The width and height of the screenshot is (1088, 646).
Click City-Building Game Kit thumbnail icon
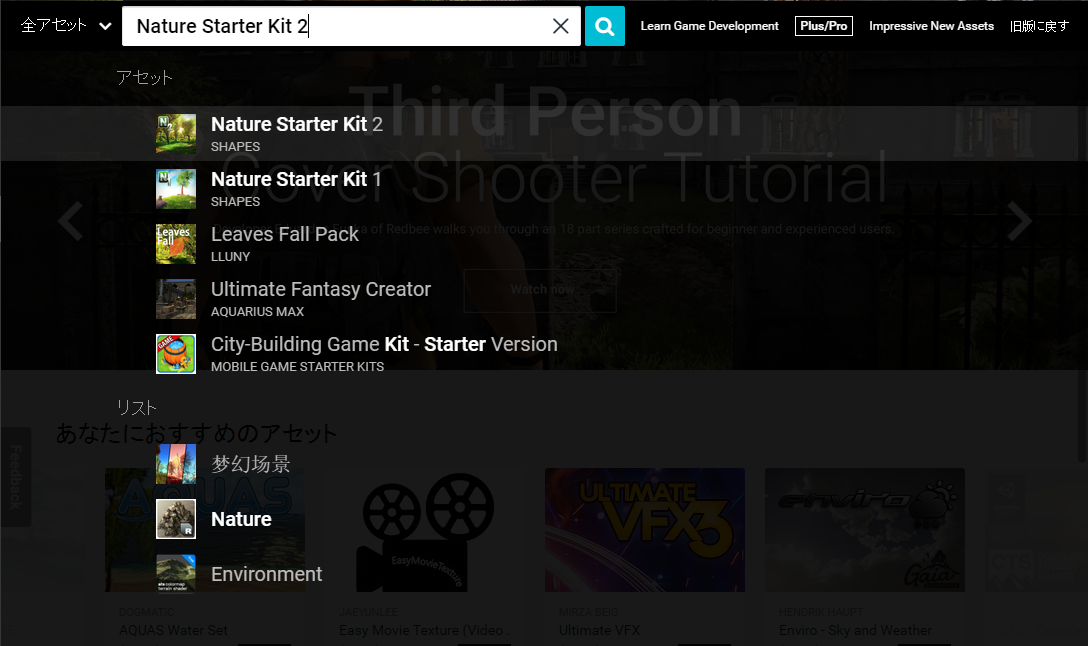click(176, 354)
